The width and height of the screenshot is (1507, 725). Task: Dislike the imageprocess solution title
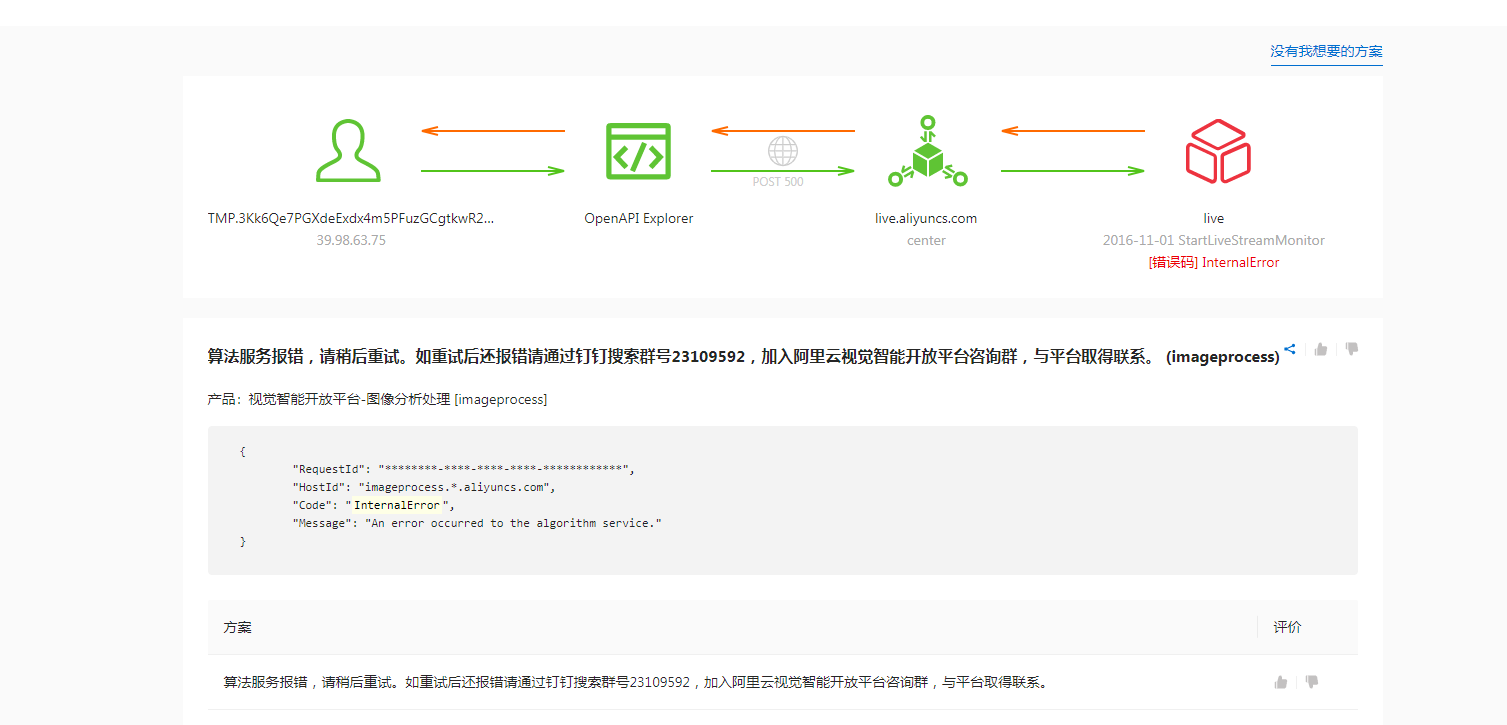(x=1352, y=349)
